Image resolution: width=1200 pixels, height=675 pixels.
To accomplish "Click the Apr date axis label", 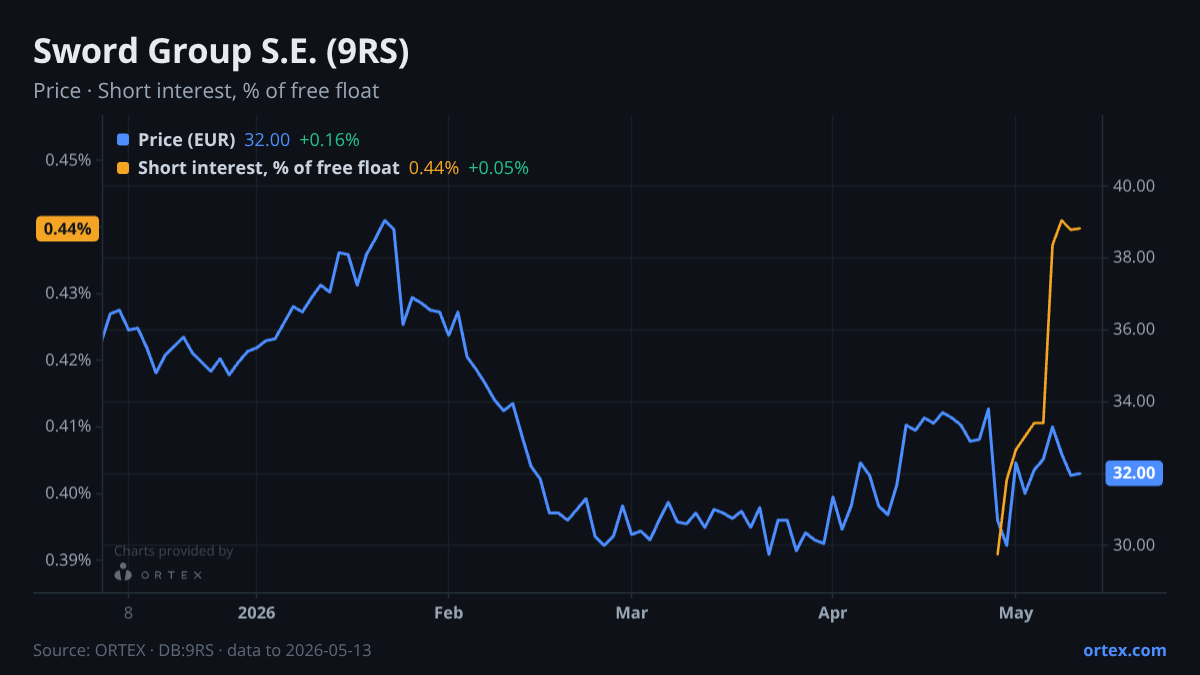I will 833,612.
